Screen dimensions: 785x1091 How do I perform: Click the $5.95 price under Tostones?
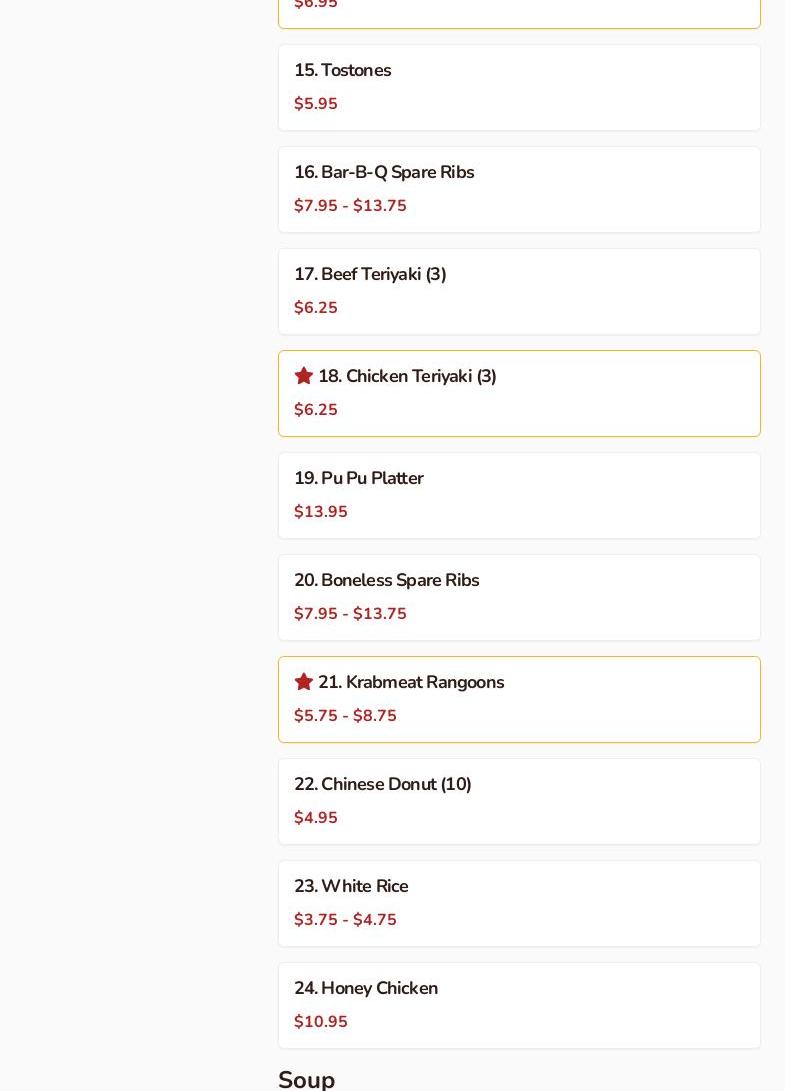(x=316, y=104)
